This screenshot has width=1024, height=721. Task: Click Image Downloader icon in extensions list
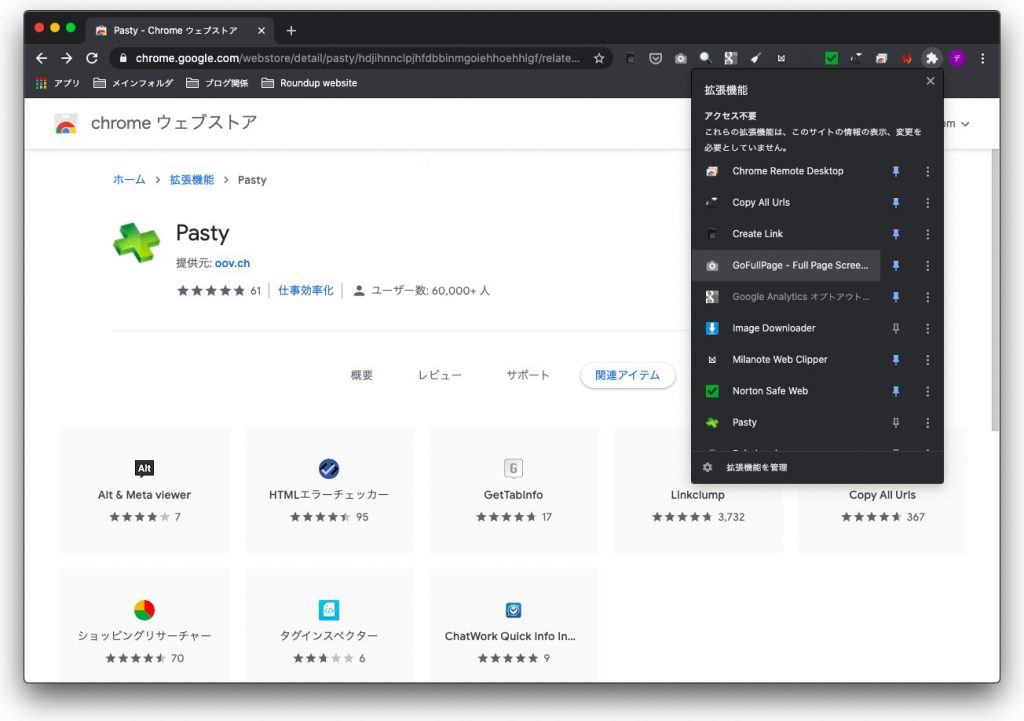coord(712,328)
